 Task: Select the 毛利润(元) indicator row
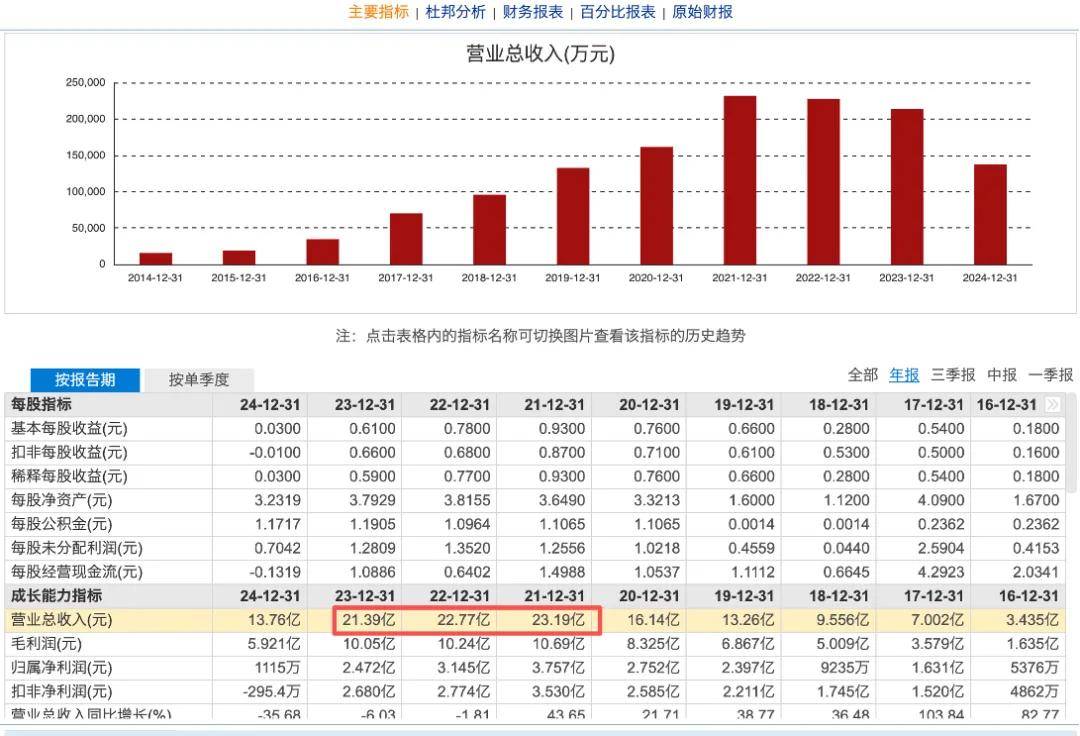click(46, 644)
